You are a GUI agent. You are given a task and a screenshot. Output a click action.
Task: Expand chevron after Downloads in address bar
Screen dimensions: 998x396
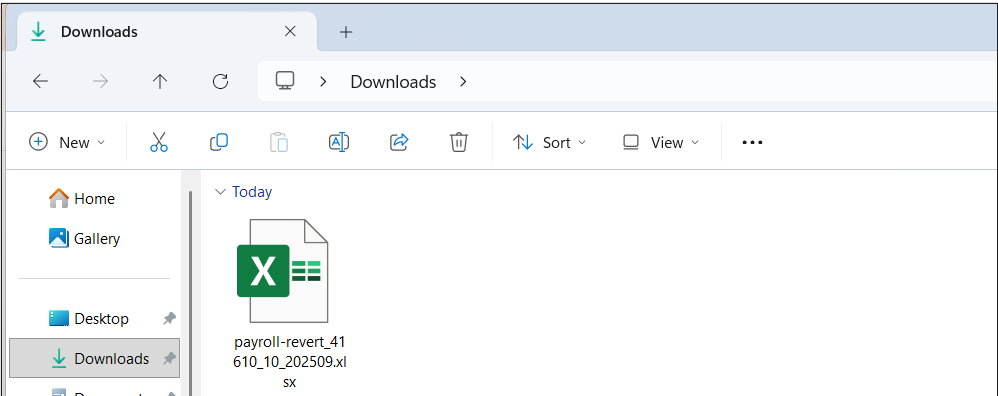463,81
